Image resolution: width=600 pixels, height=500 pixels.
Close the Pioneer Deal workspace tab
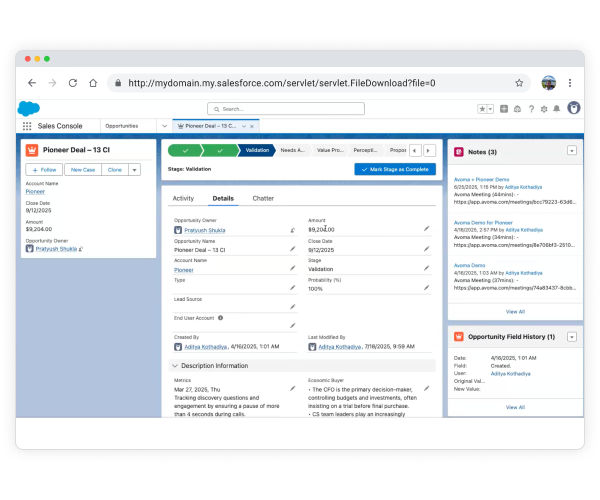[252, 126]
